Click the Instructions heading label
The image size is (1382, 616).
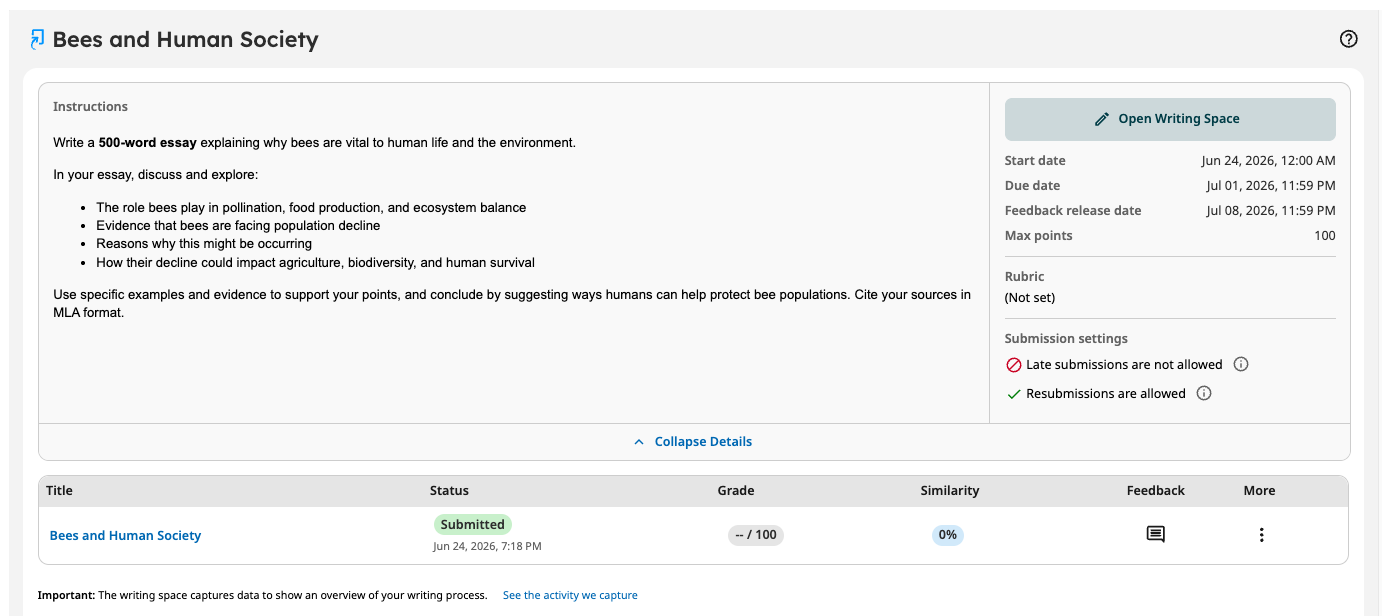point(90,107)
